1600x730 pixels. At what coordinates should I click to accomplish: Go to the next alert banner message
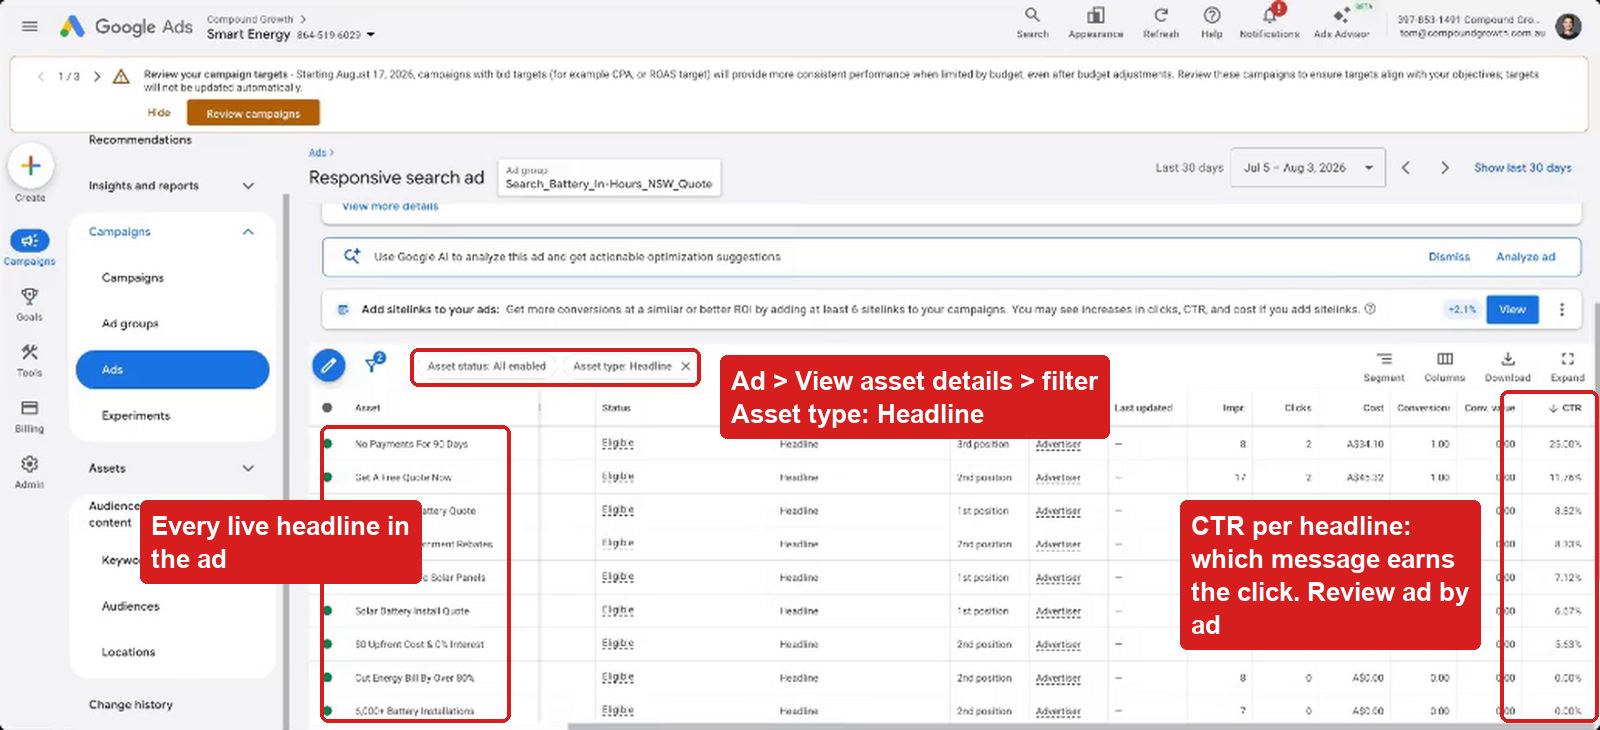(x=97, y=76)
